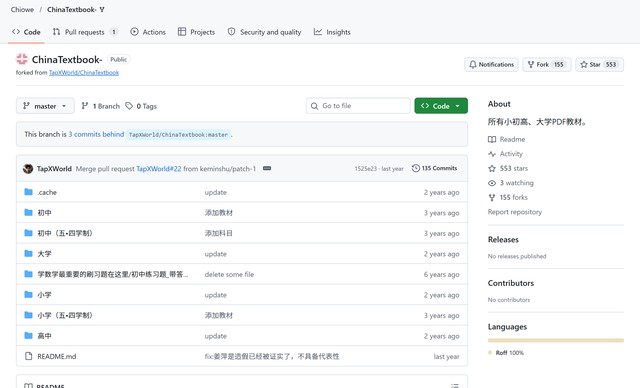Screen dimensions: 640x388
Task: Open the master branch dropdown
Action: [x=45, y=106]
